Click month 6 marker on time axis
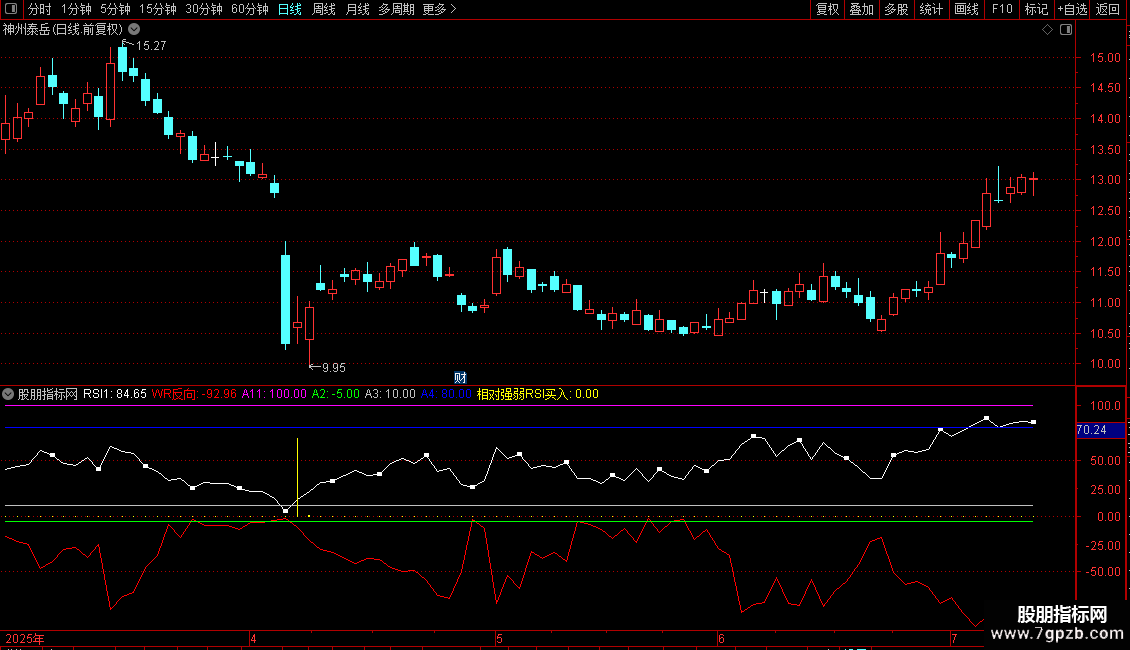Image resolution: width=1130 pixels, height=650 pixels. [721, 639]
